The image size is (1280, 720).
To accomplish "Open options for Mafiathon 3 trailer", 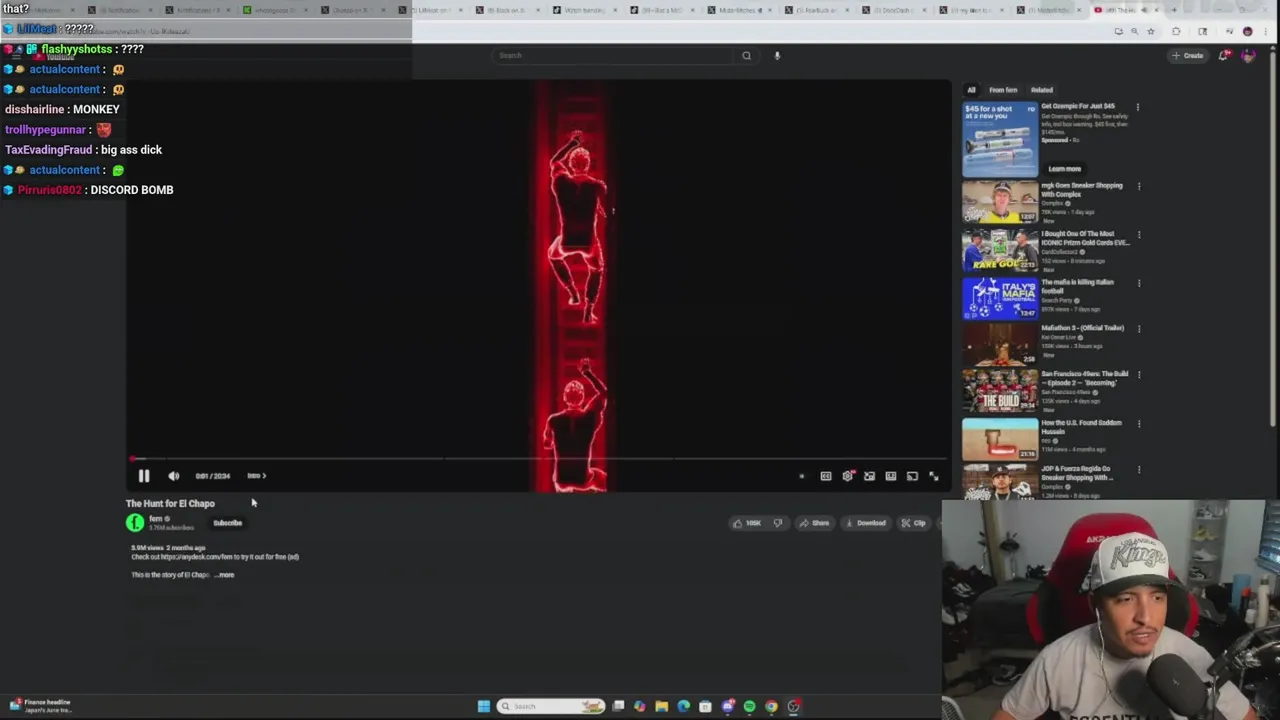I will click(1138, 329).
